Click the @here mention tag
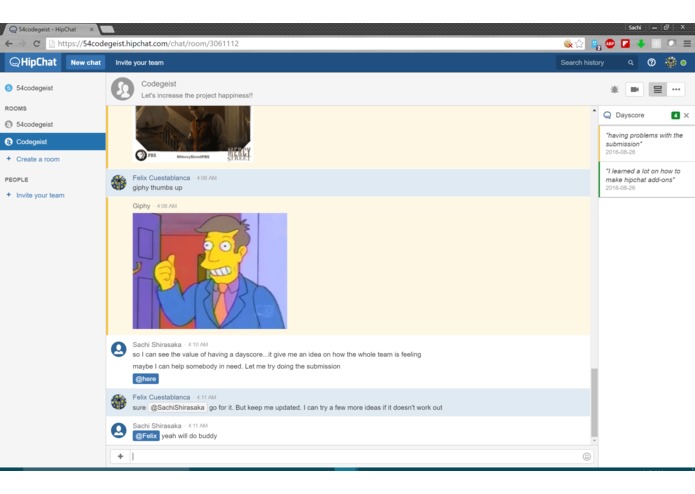Image resolution: width=695 pixels, height=494 pixels. pyautogui.click(x=145, y=379)
